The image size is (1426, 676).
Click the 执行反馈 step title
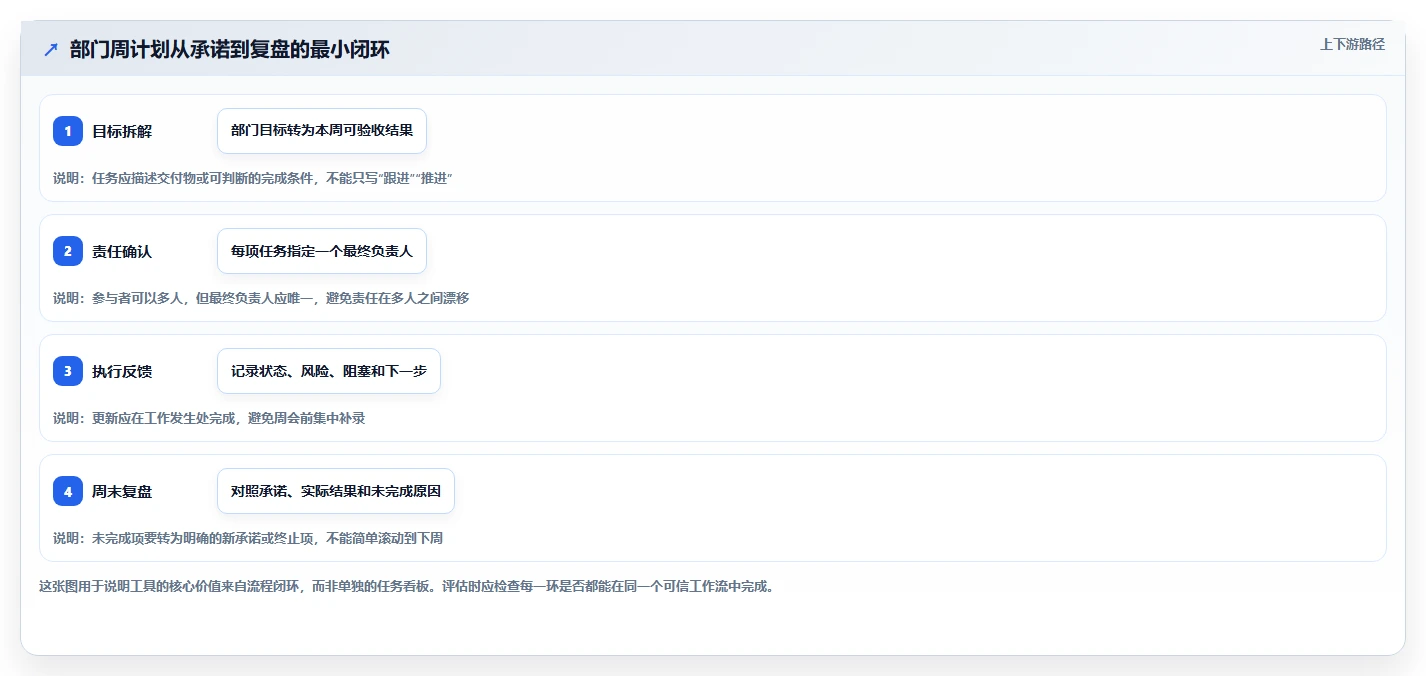pos(122,371)
